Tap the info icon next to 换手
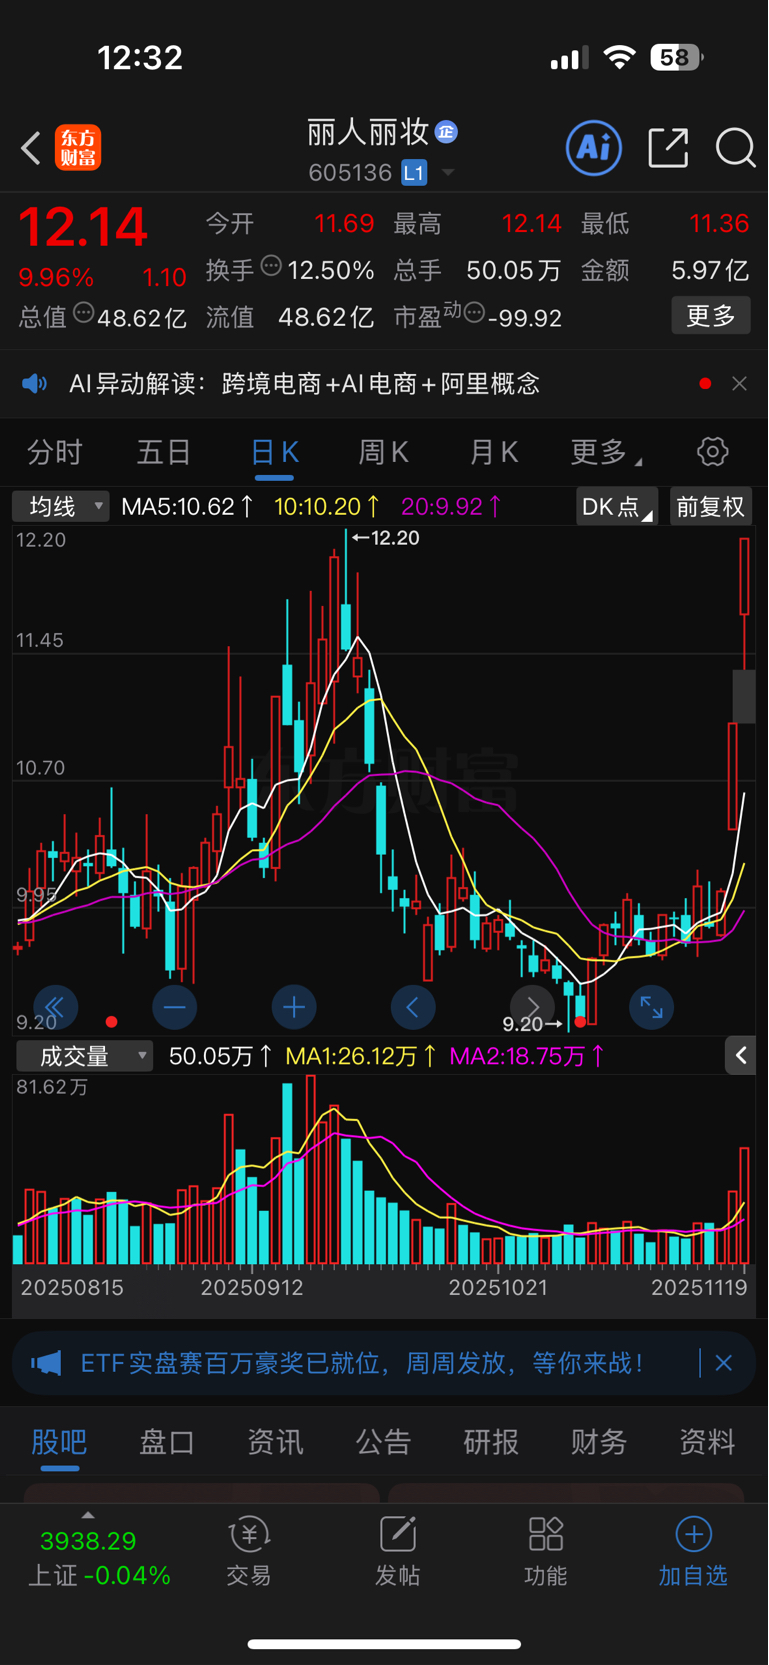The height and width of the screenshot is (1665, 769). [271, 266]
